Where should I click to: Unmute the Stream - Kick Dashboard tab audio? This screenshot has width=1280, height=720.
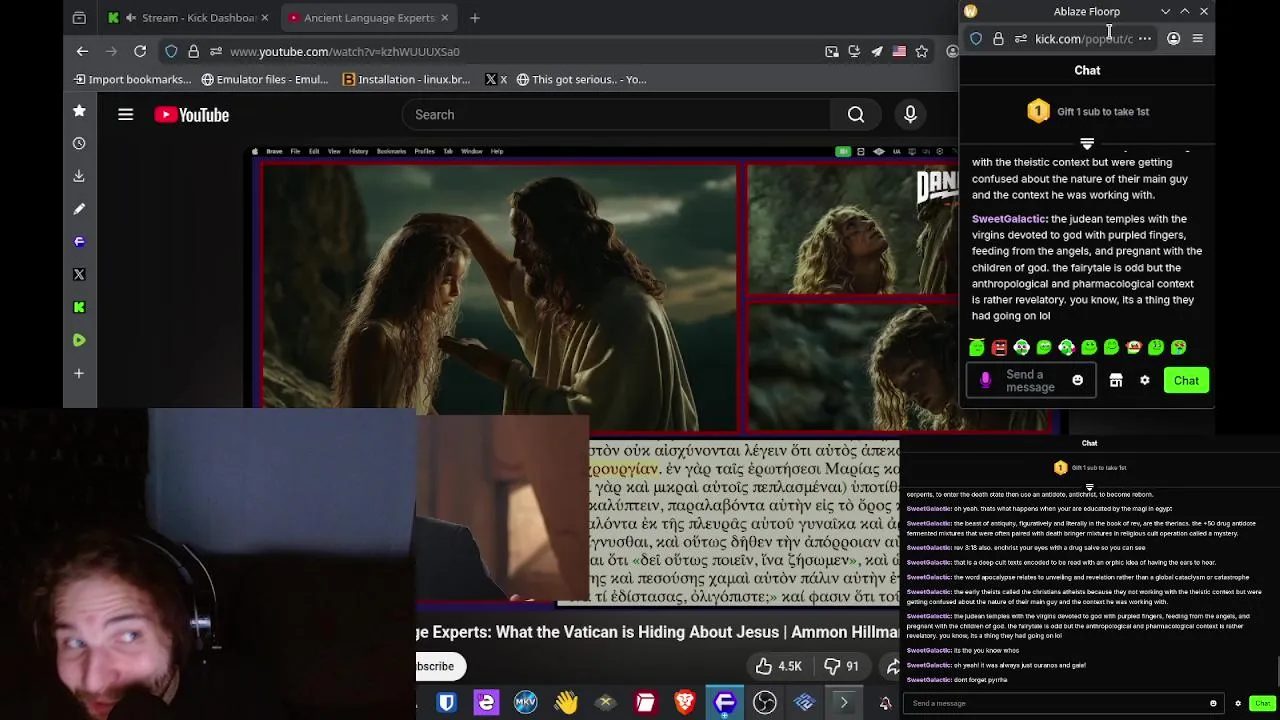pos(130,17)
